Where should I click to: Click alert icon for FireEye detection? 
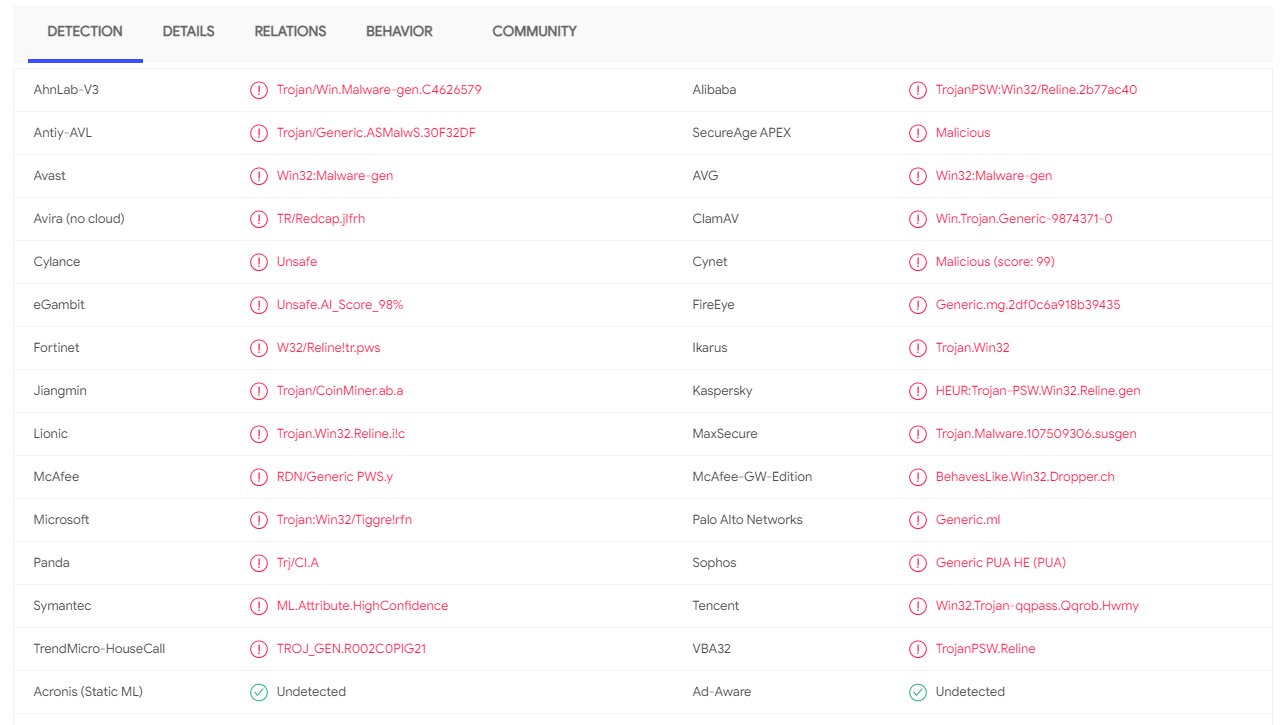click(x=918, y=305)
